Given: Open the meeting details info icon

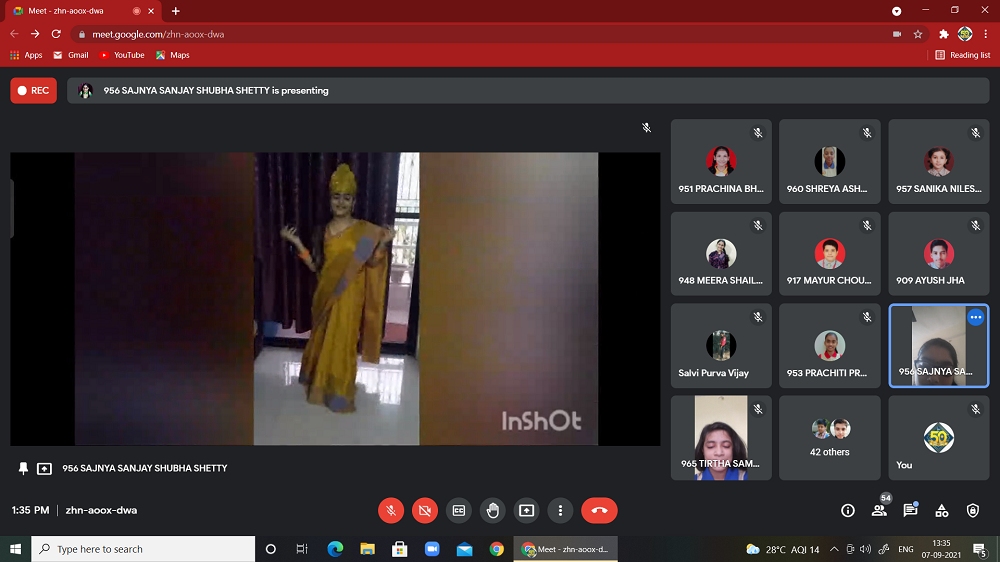Looking at the screenshot, I should pyautogui.click(x=848, y=510).
